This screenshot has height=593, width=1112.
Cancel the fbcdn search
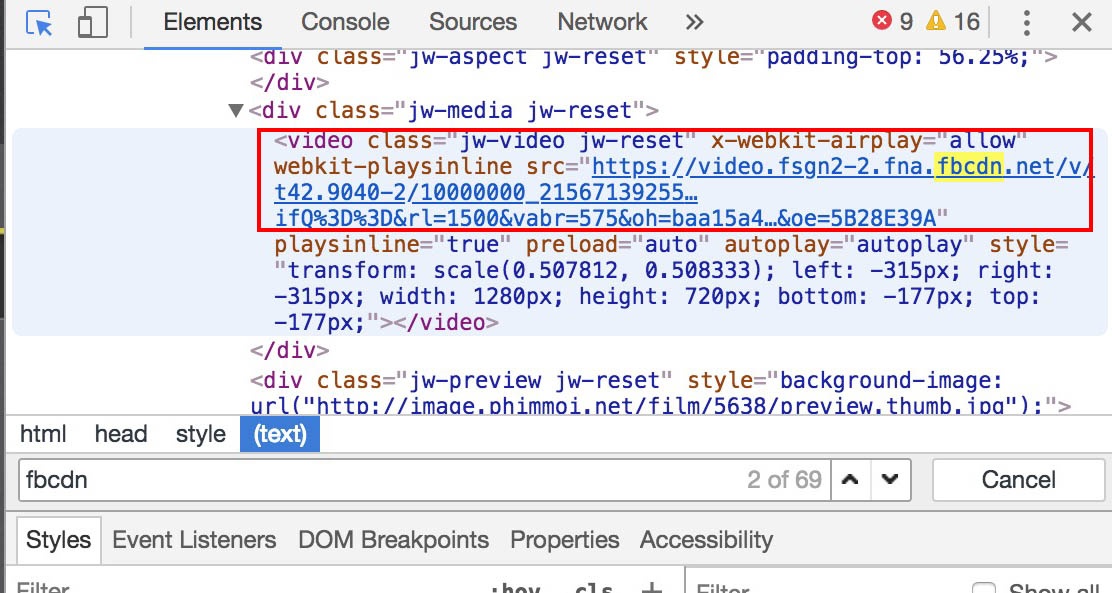click(1018, 480)
